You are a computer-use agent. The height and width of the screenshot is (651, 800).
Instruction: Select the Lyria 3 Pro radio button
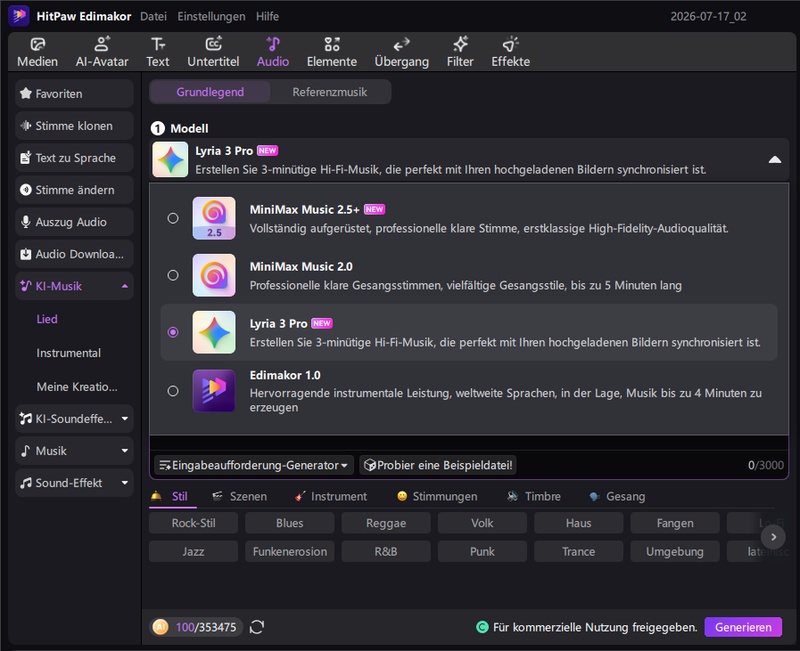pyautogui.click(x=173, y=333)
